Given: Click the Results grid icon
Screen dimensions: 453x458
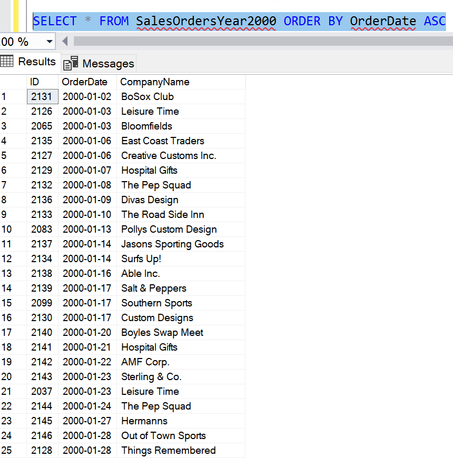Looking at the screenshot, I should [x=7, y=61].
